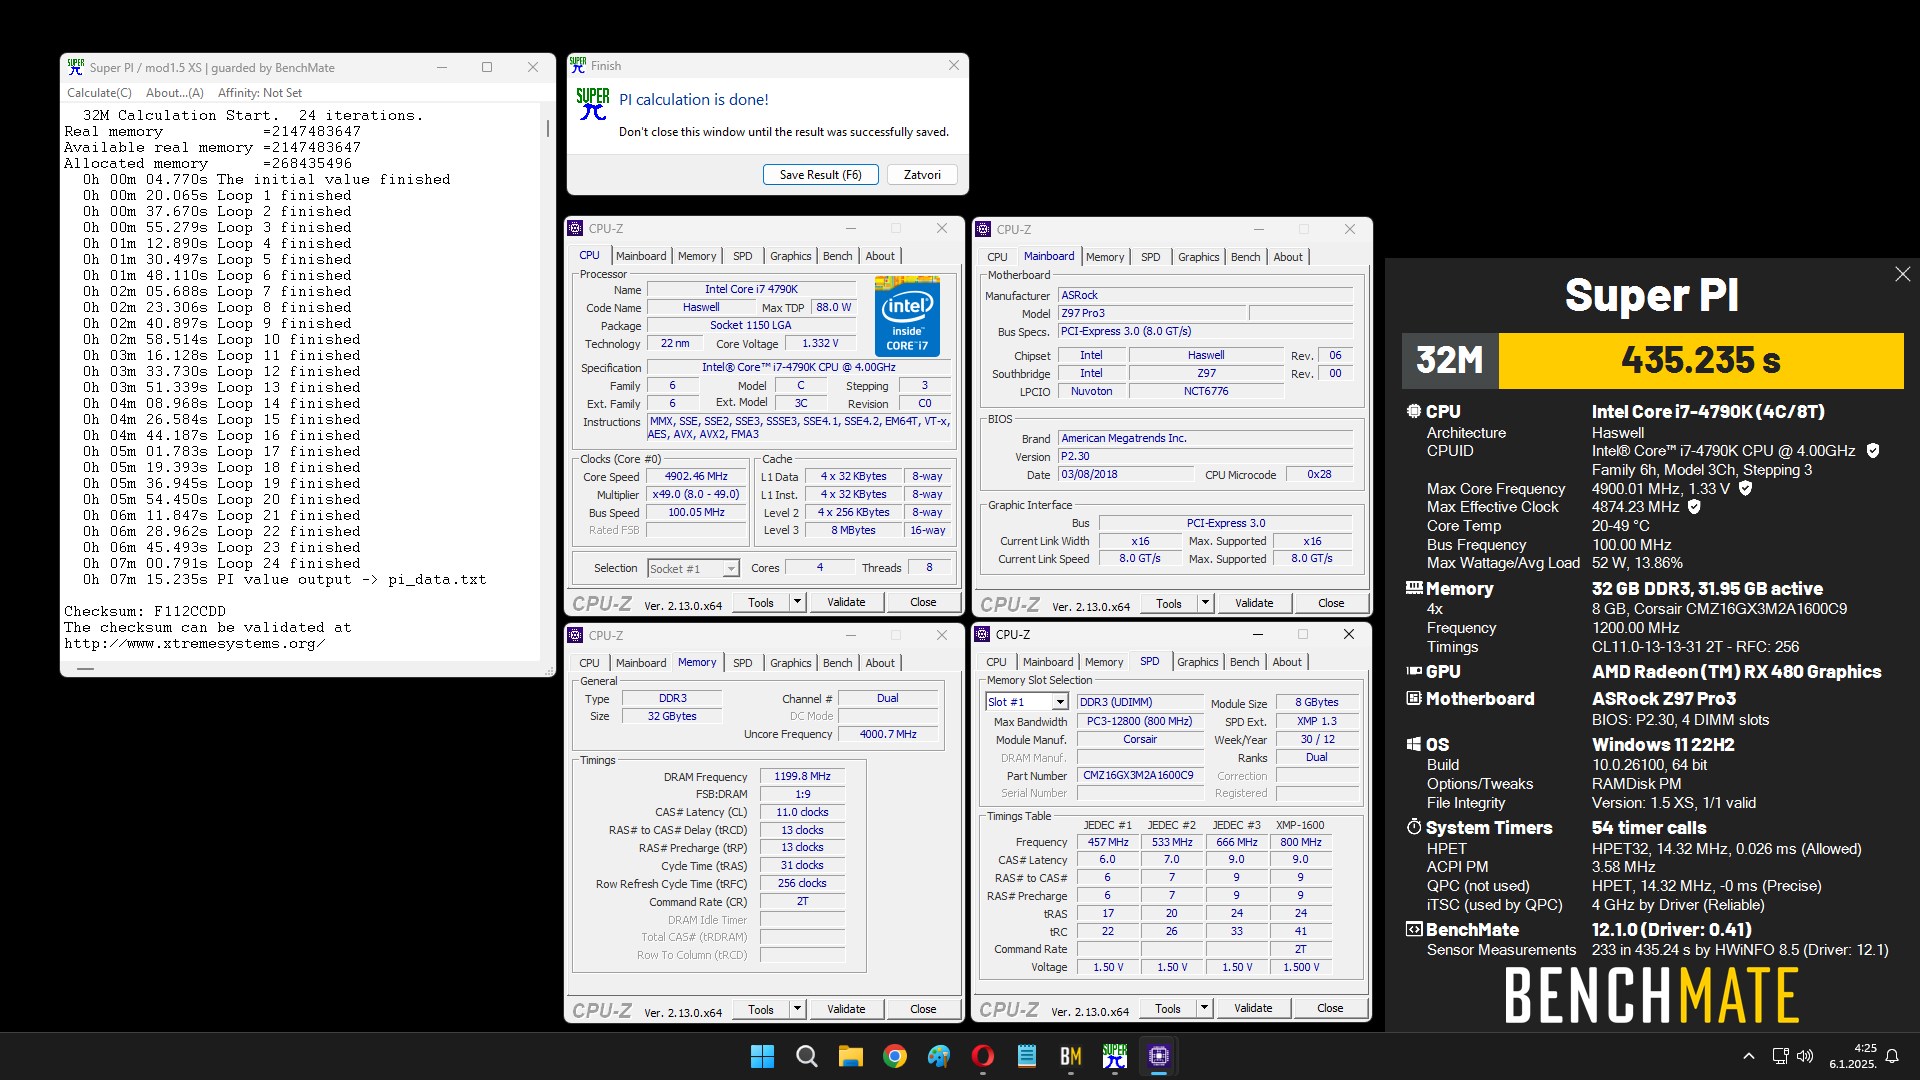Click Validate in Mainboard window
The height and width of the screenshot is (1080, 1920).
tap(1254, 603)
